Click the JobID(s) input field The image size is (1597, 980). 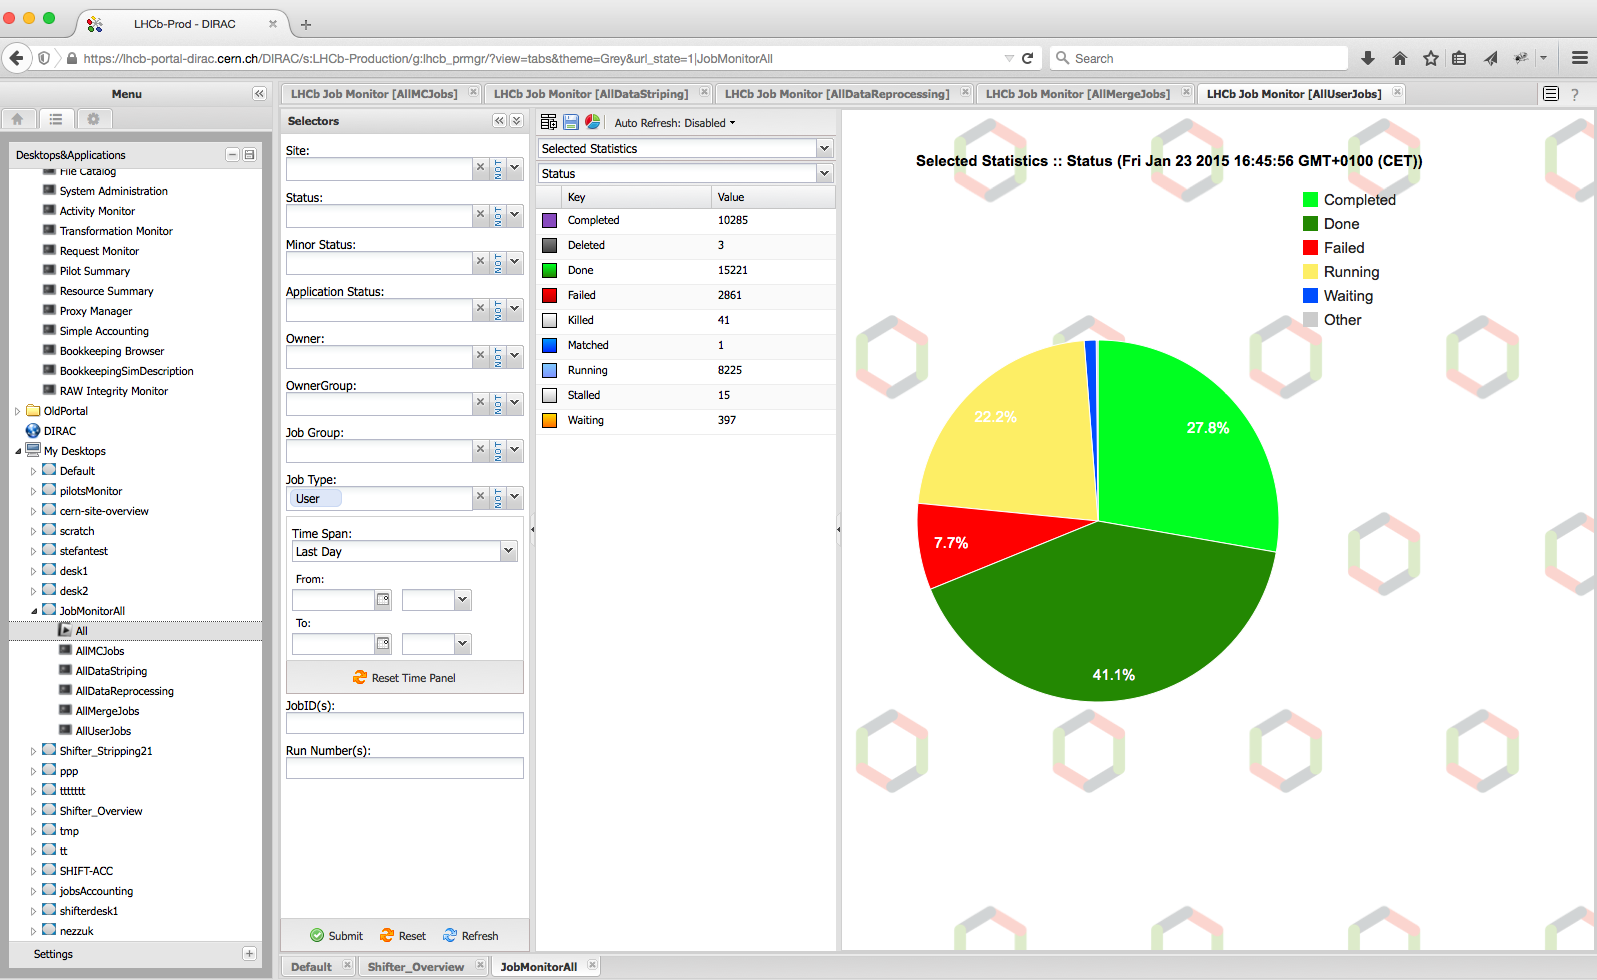[x=405, y=723]
